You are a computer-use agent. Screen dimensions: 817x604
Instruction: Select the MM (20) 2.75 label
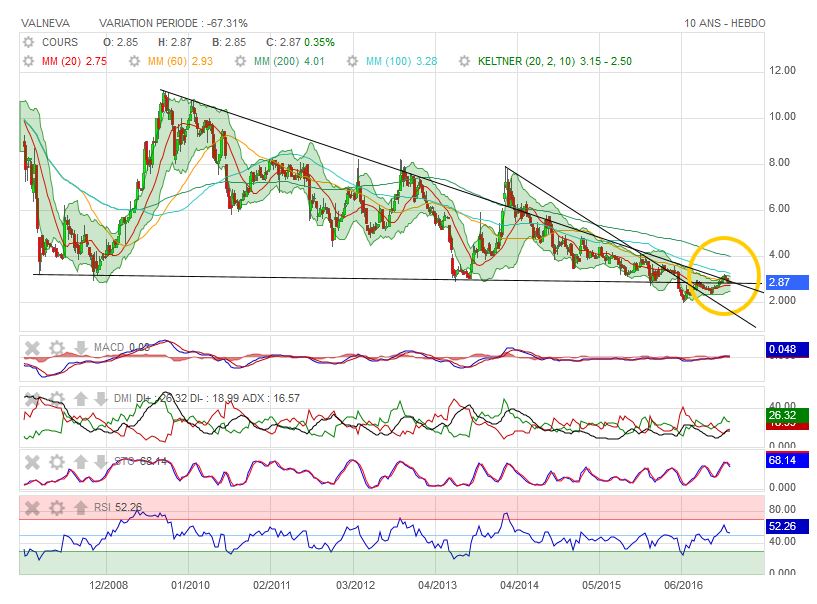[74, 61]
